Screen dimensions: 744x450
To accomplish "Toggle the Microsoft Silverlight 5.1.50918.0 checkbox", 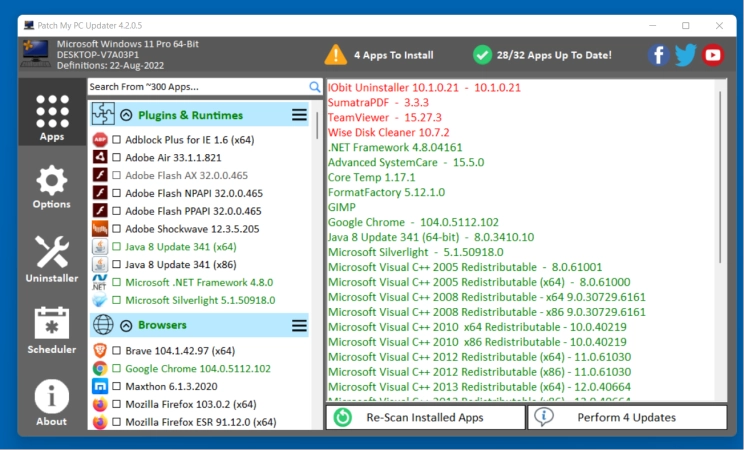I will click(116, 300).
